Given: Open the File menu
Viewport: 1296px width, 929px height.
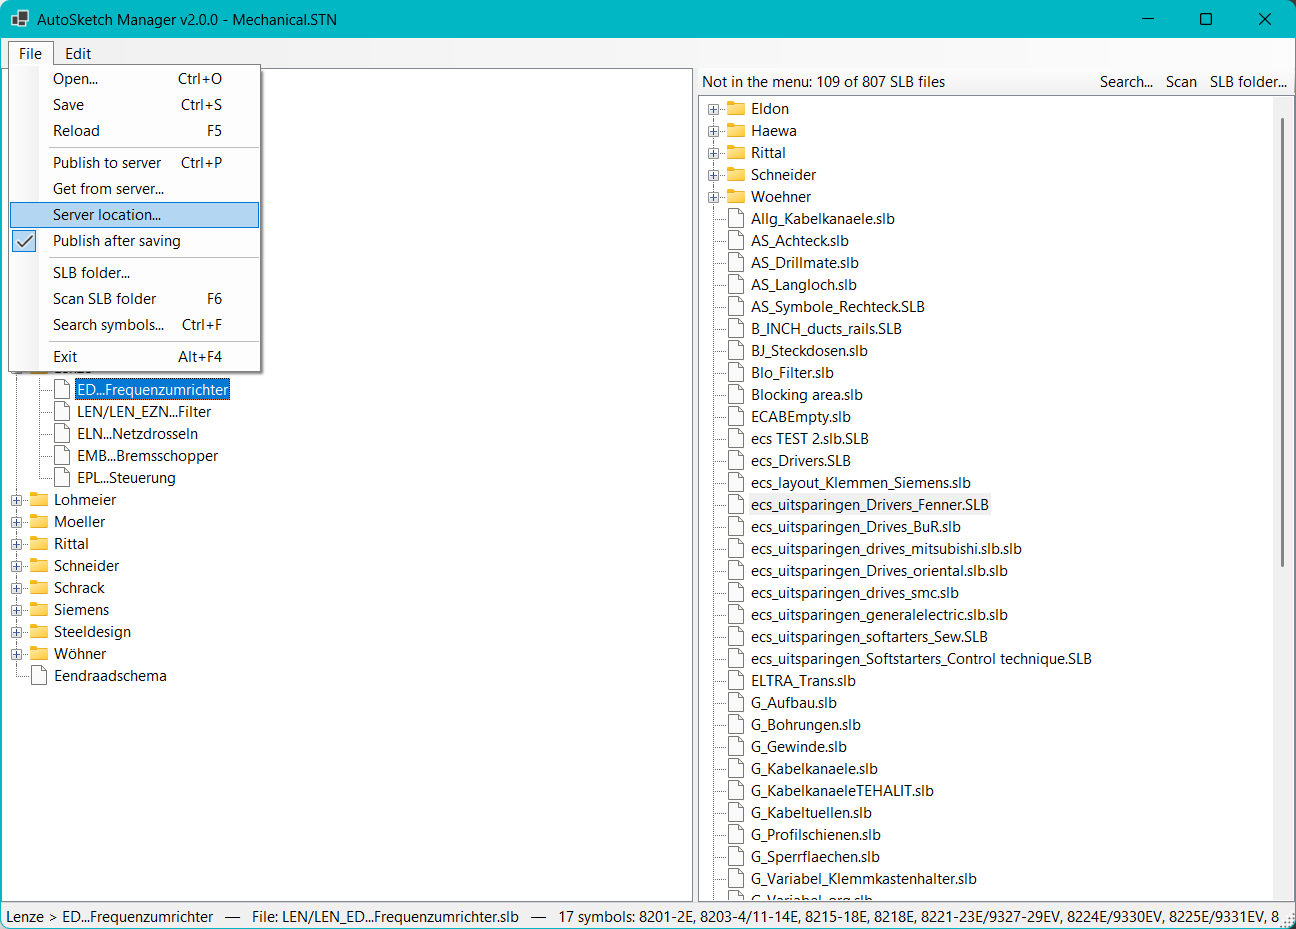Looking at the screenshot, I should 30,54.
